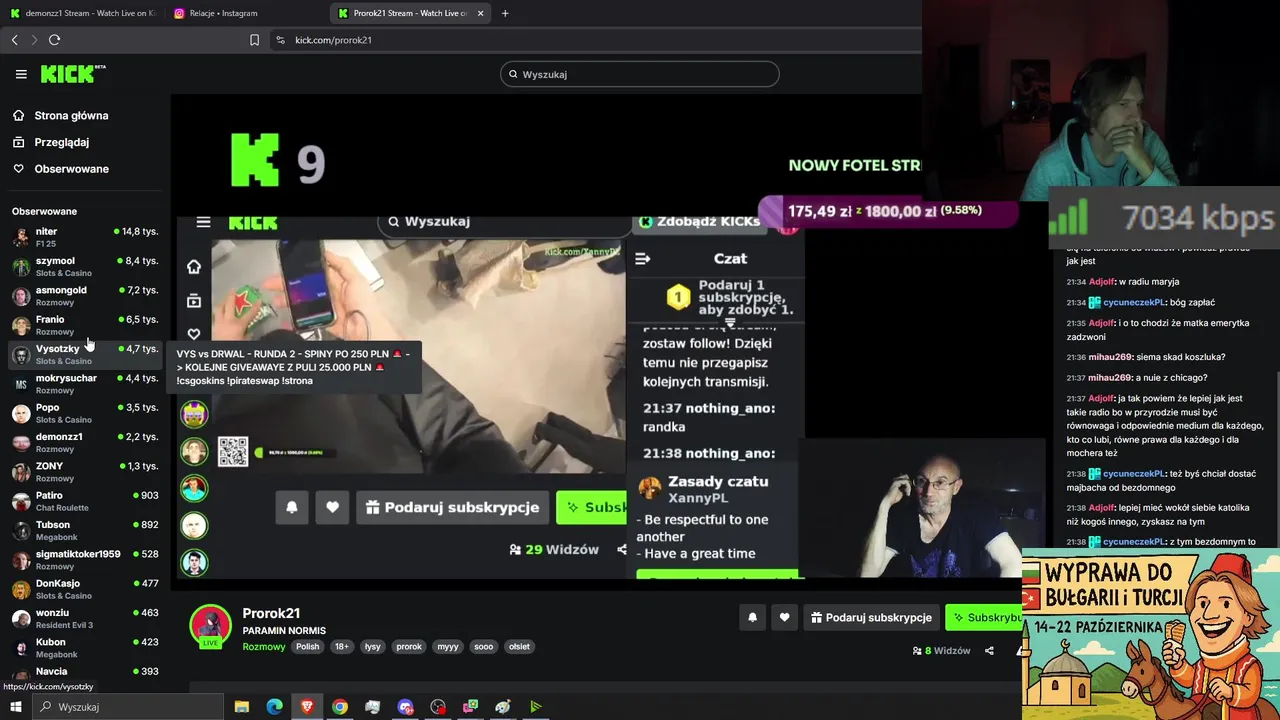Reload the page with the refresh icon

(x=54, y=40)
